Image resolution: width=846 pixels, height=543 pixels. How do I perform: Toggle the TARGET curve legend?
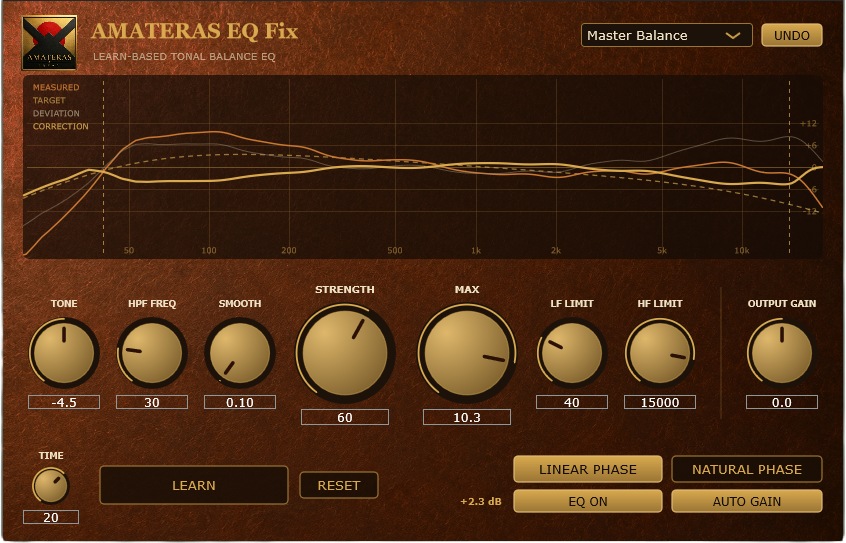pyautogui.click(x=49, y=100)
